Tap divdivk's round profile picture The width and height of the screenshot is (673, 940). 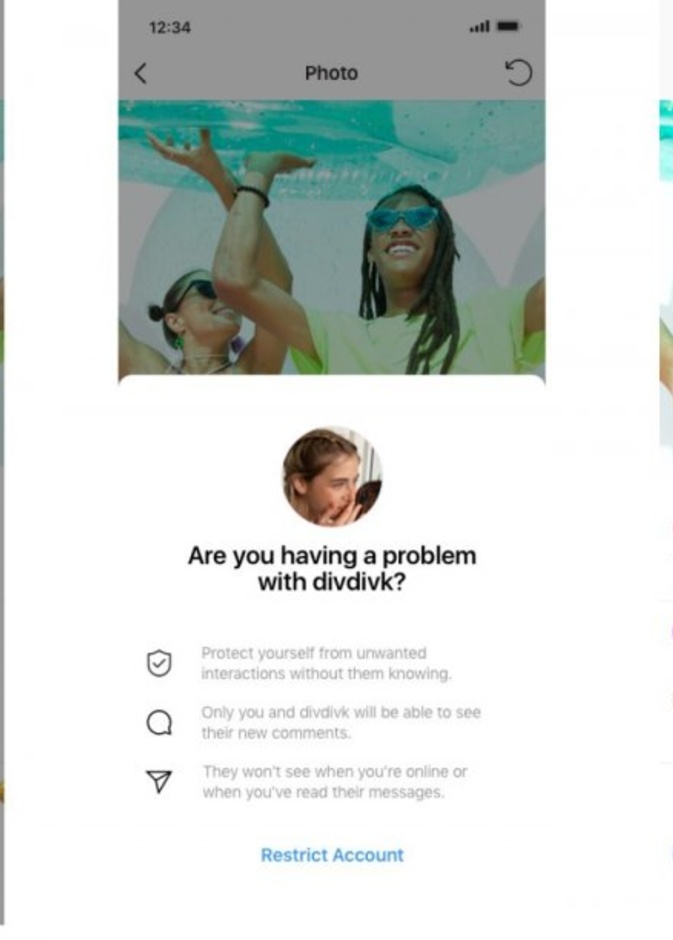coord(331,477)
